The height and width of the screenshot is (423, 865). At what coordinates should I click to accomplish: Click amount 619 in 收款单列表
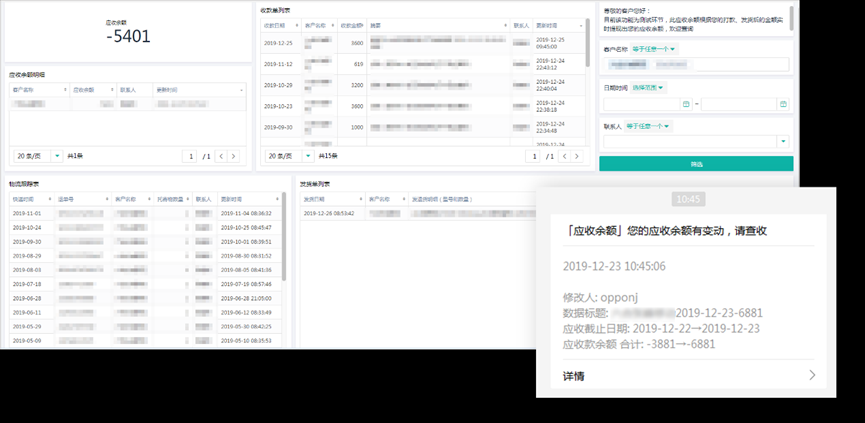click(358, 64)
